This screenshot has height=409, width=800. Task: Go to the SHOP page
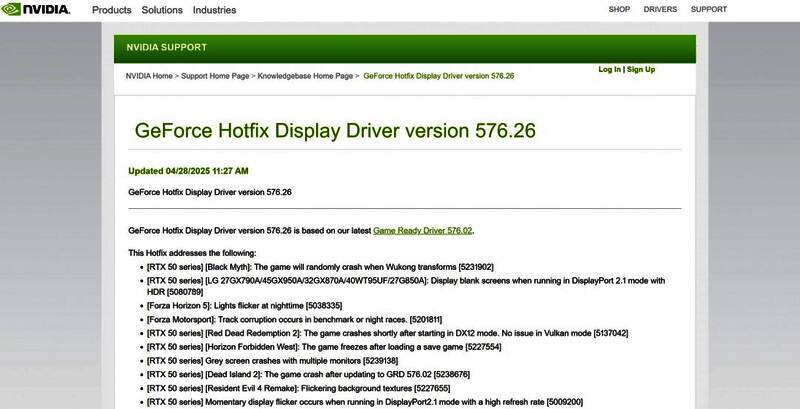(619, 10)
